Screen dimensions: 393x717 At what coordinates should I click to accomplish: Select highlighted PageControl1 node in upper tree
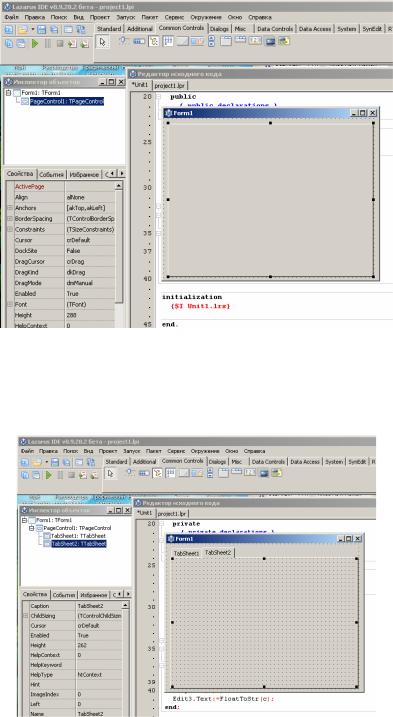click(x=67, y=101)
